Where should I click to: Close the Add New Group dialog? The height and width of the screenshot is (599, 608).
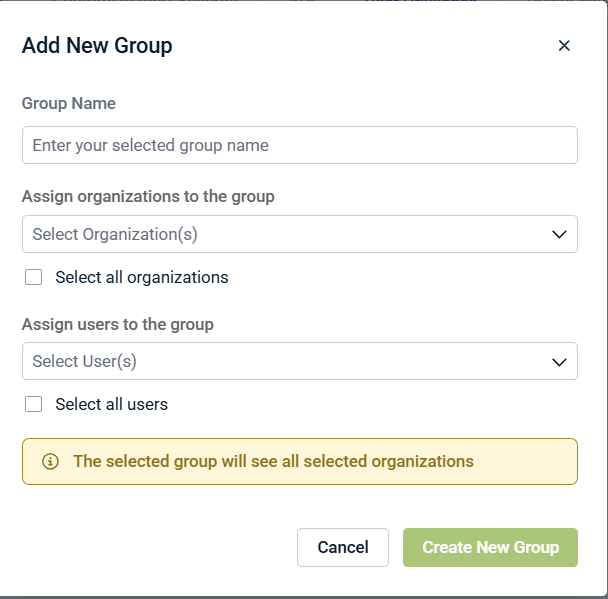[564, 45]
